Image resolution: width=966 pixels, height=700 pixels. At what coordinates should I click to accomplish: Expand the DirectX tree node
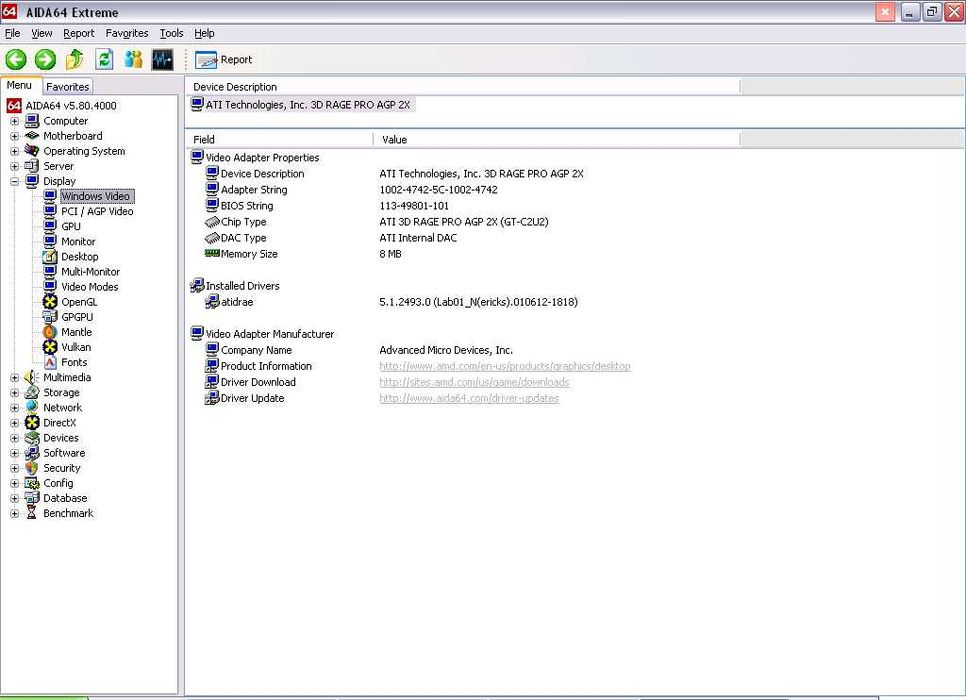(x=15, y=423)
